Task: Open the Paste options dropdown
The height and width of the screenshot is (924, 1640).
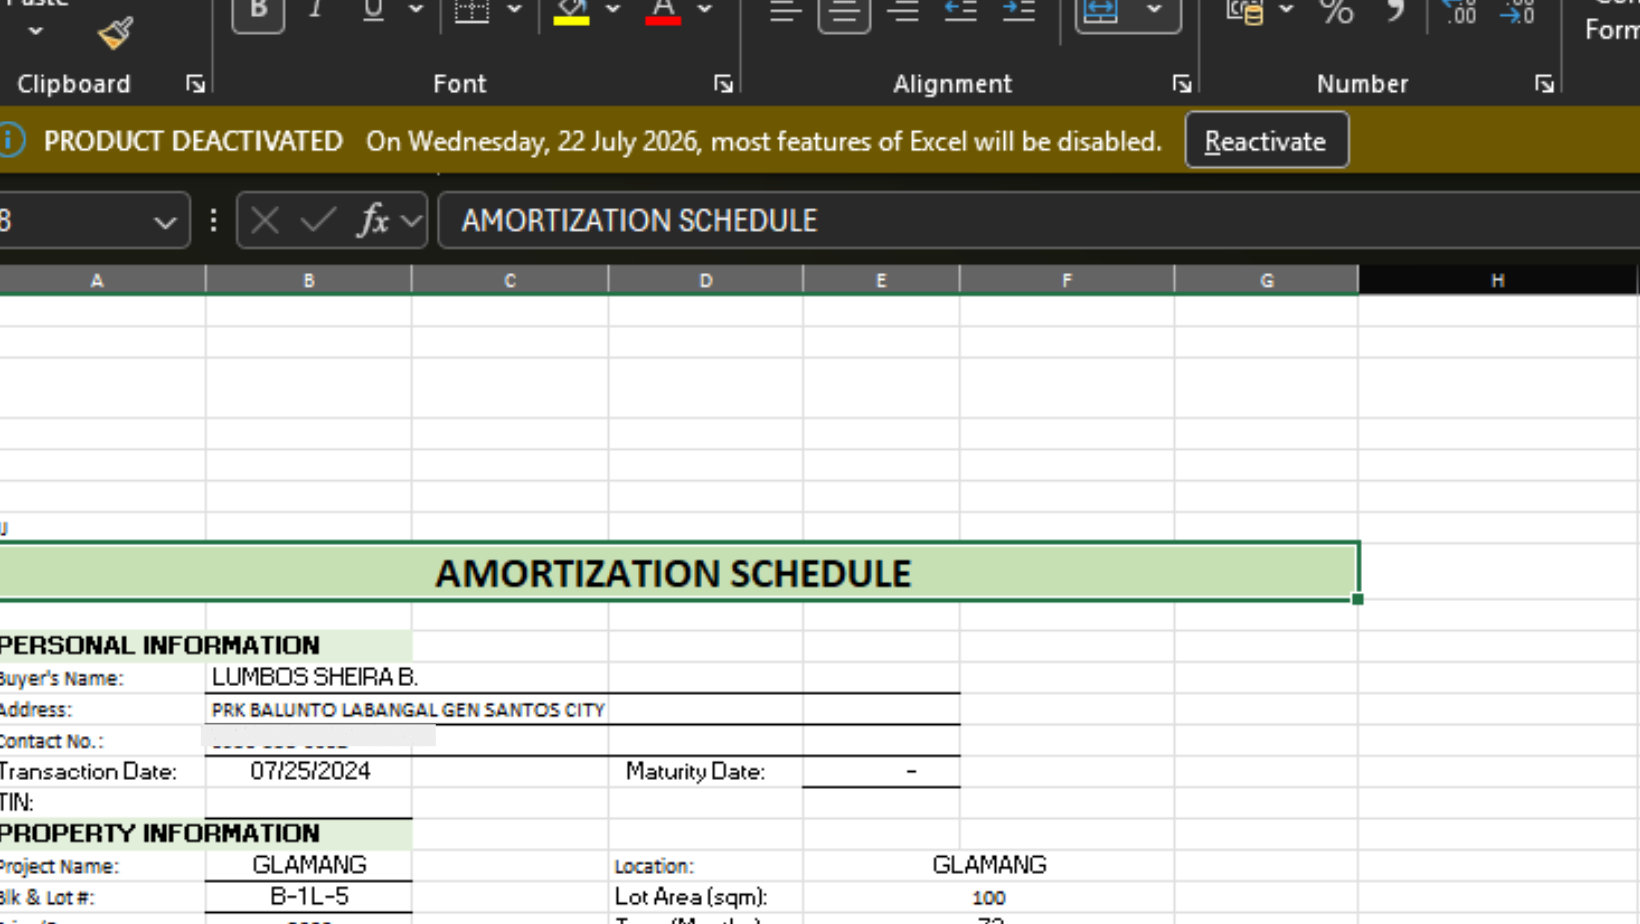Action: tap(36, 31)
